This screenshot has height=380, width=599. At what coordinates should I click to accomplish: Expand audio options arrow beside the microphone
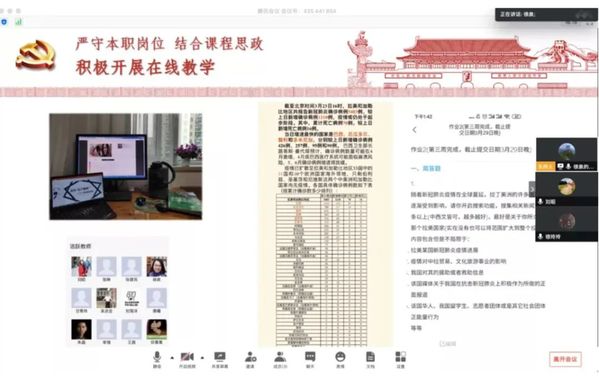[172, 358]
